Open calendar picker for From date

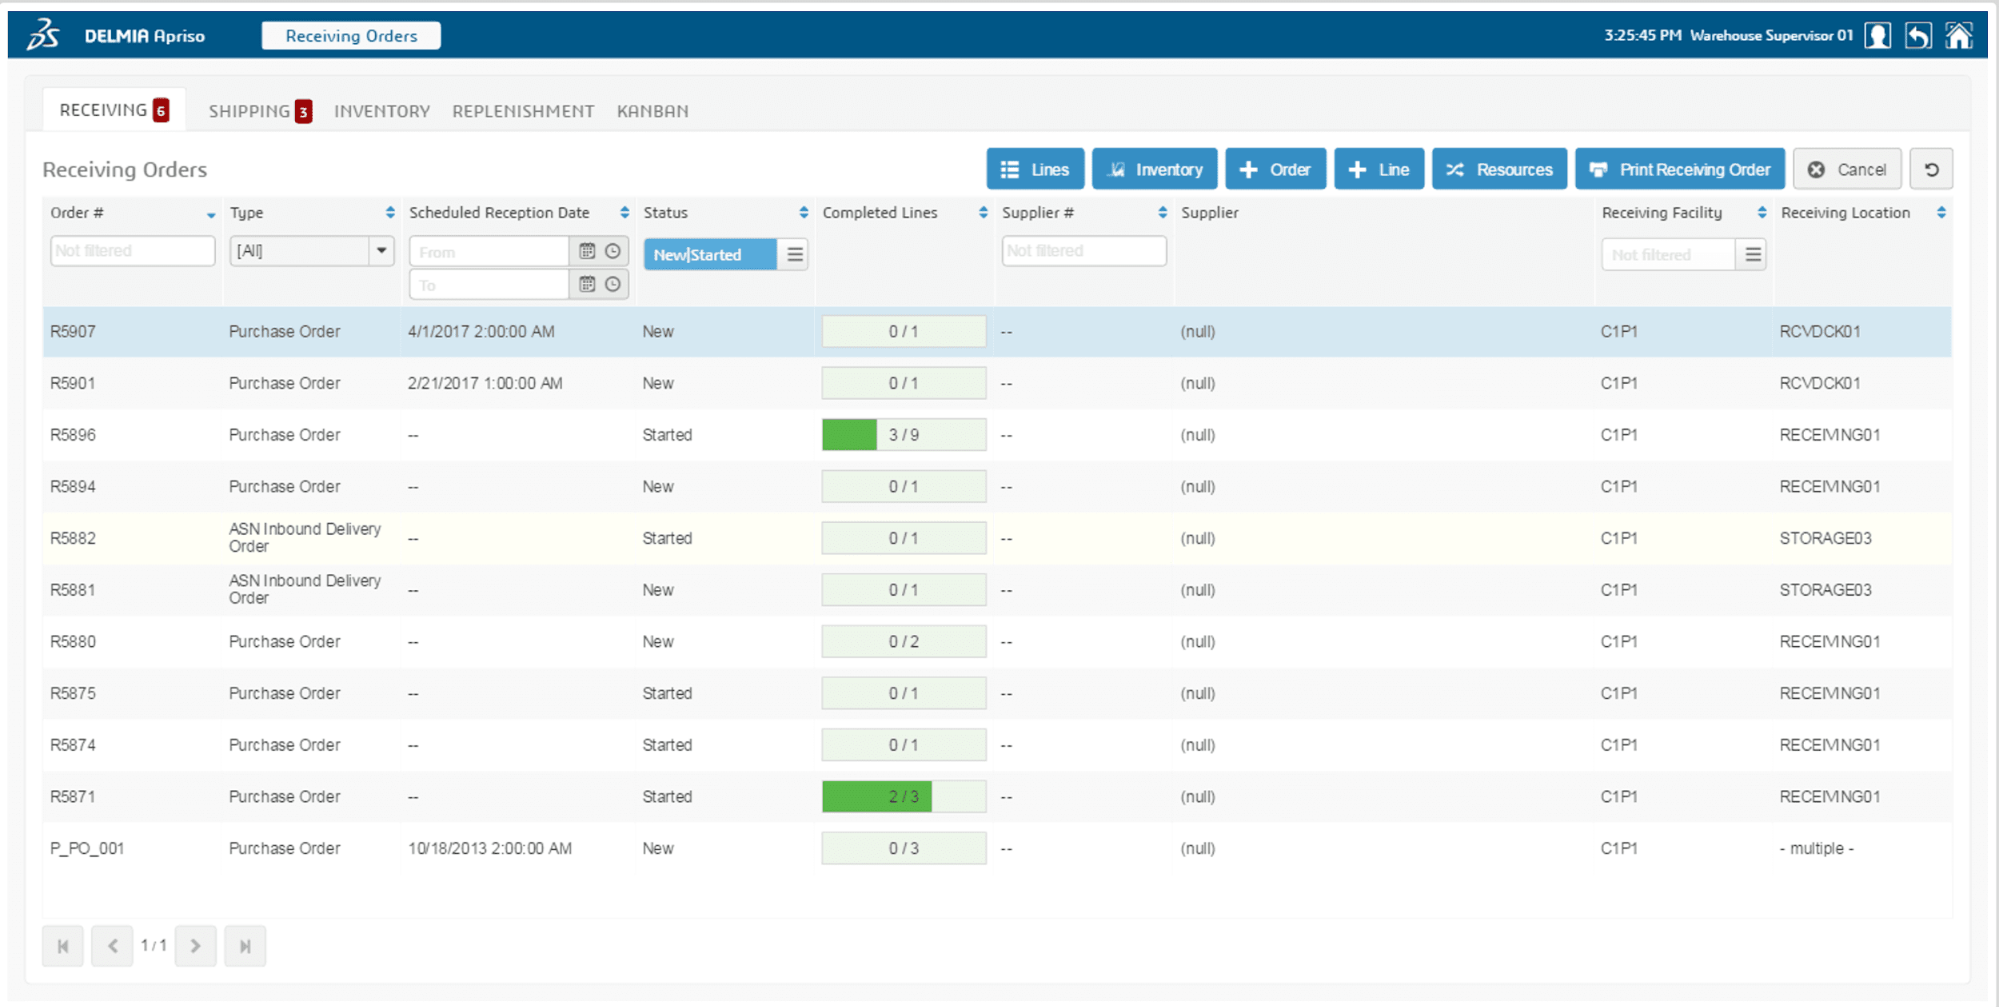pyautogui.click(x=587, y=252)
